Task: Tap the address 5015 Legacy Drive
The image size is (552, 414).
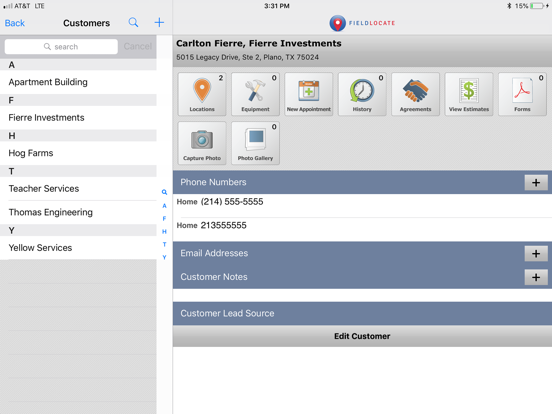Action: [x=247, y=57]
